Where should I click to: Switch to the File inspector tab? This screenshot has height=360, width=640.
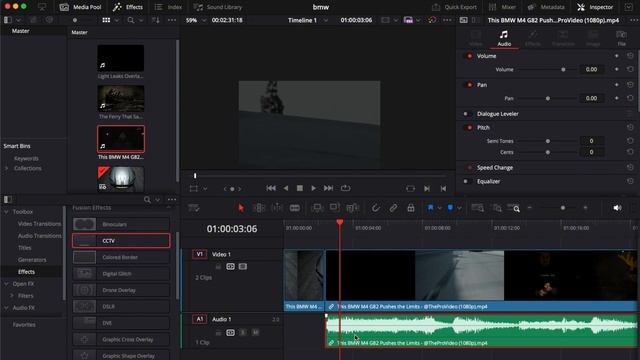pyautogui.click(x=621, y=38)
